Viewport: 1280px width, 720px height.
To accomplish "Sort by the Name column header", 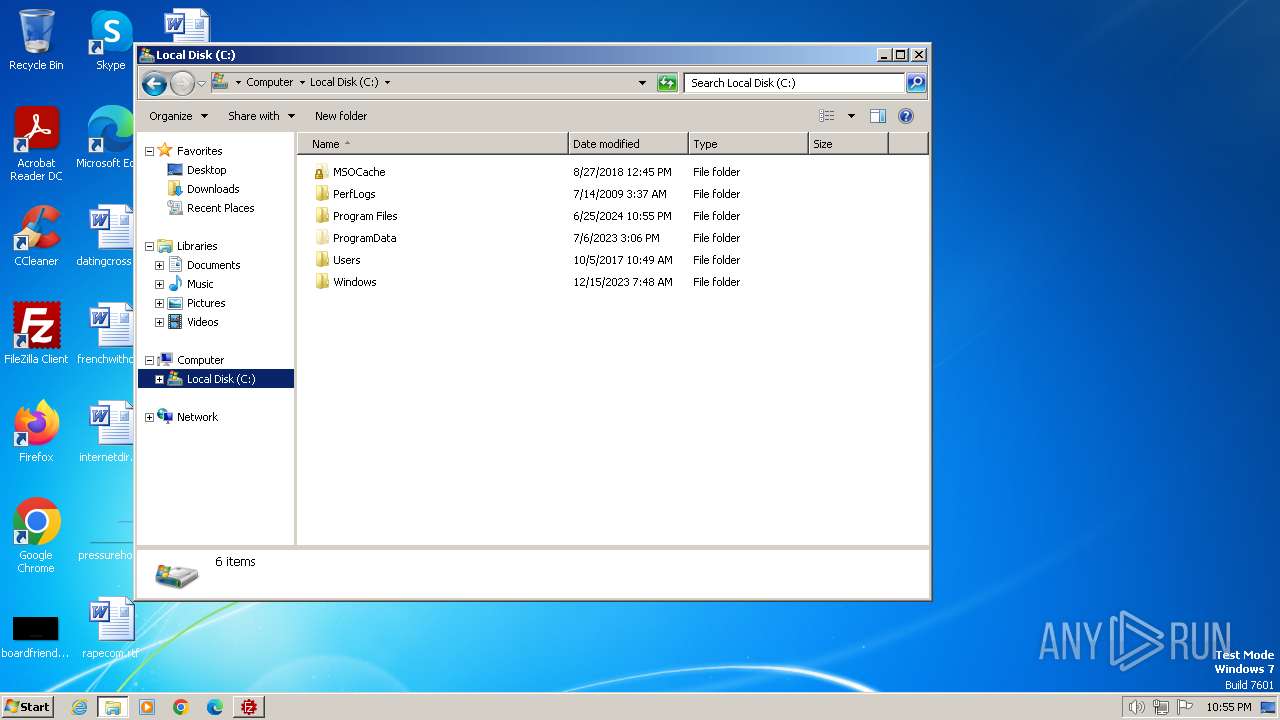I will 433,144.
